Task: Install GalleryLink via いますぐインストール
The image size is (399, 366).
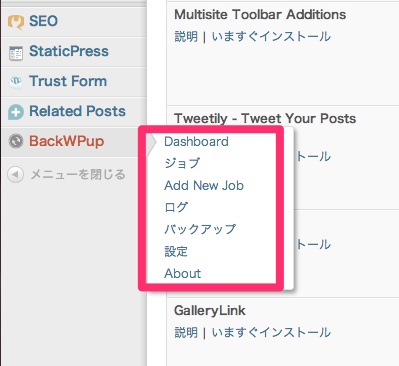Action: click(271, 332)
